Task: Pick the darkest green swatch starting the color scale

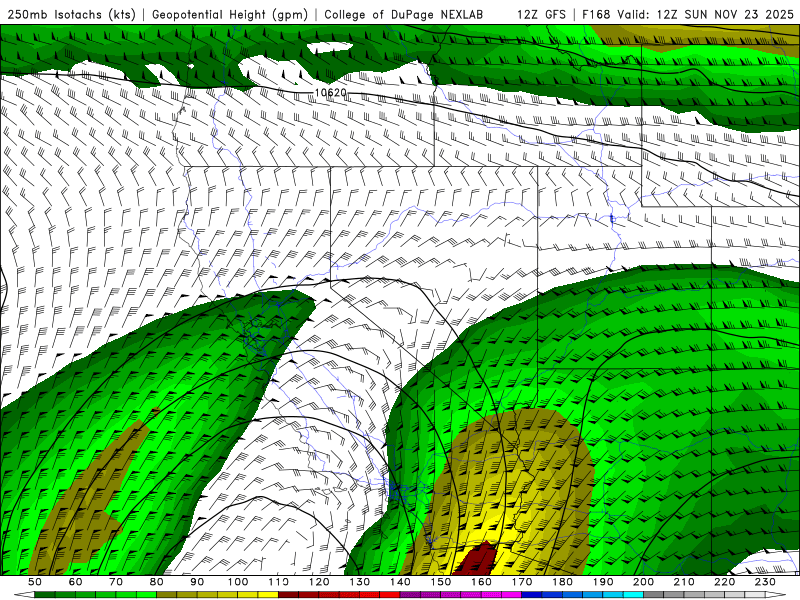Action: coord(45,595)
